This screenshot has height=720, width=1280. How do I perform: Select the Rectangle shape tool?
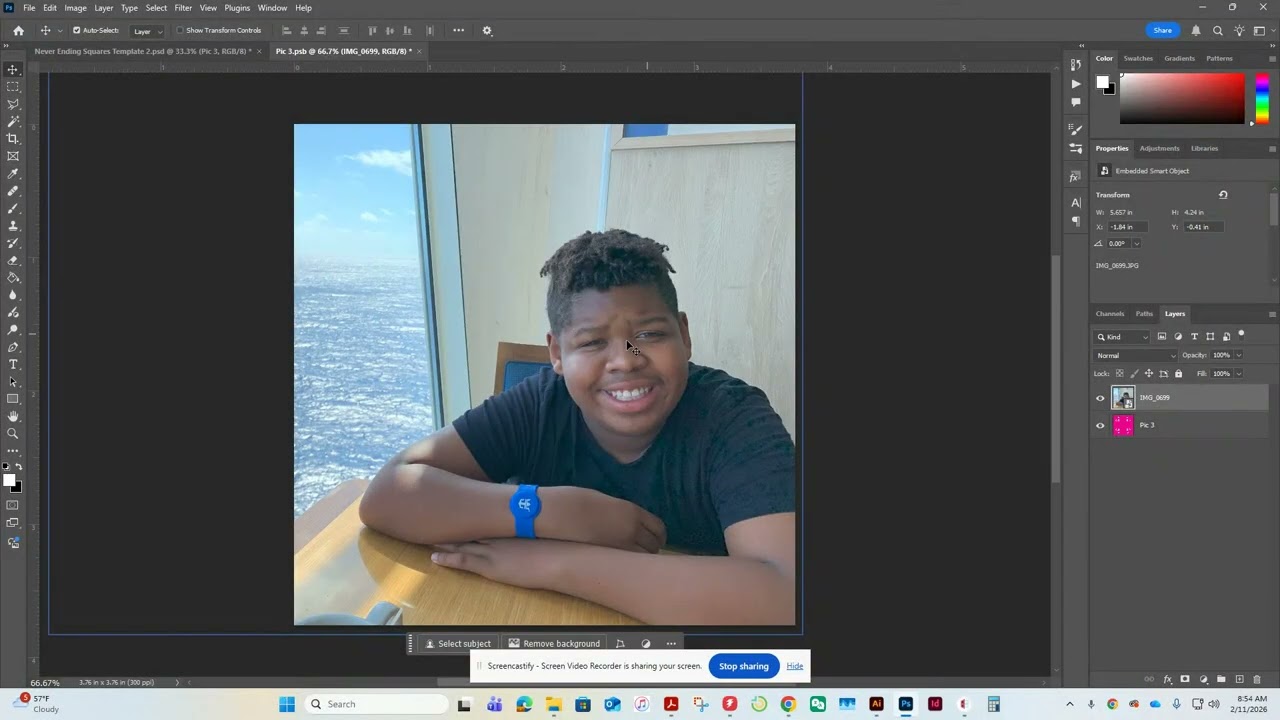click(13, 399)
